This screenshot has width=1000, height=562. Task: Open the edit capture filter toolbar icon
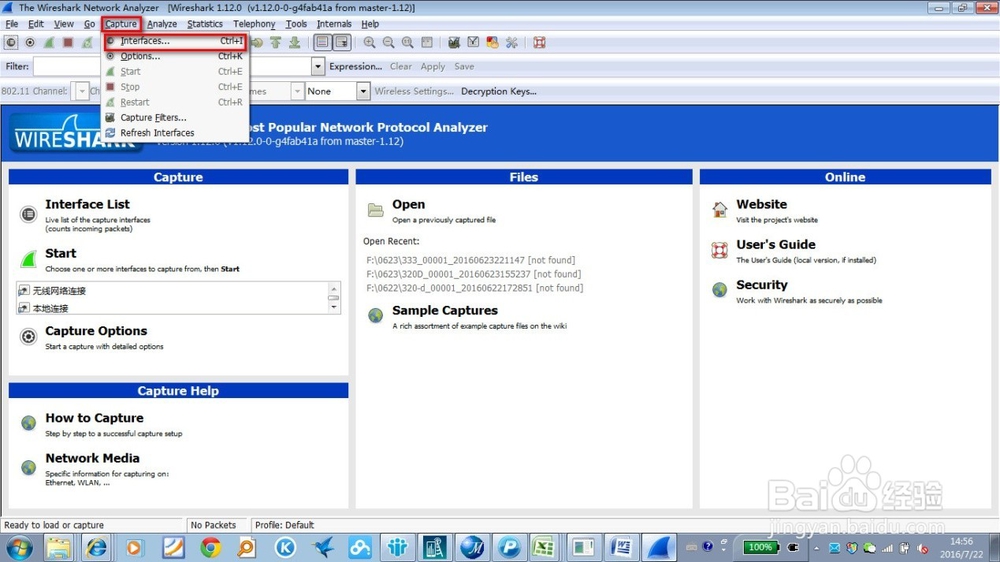[454, 43]
